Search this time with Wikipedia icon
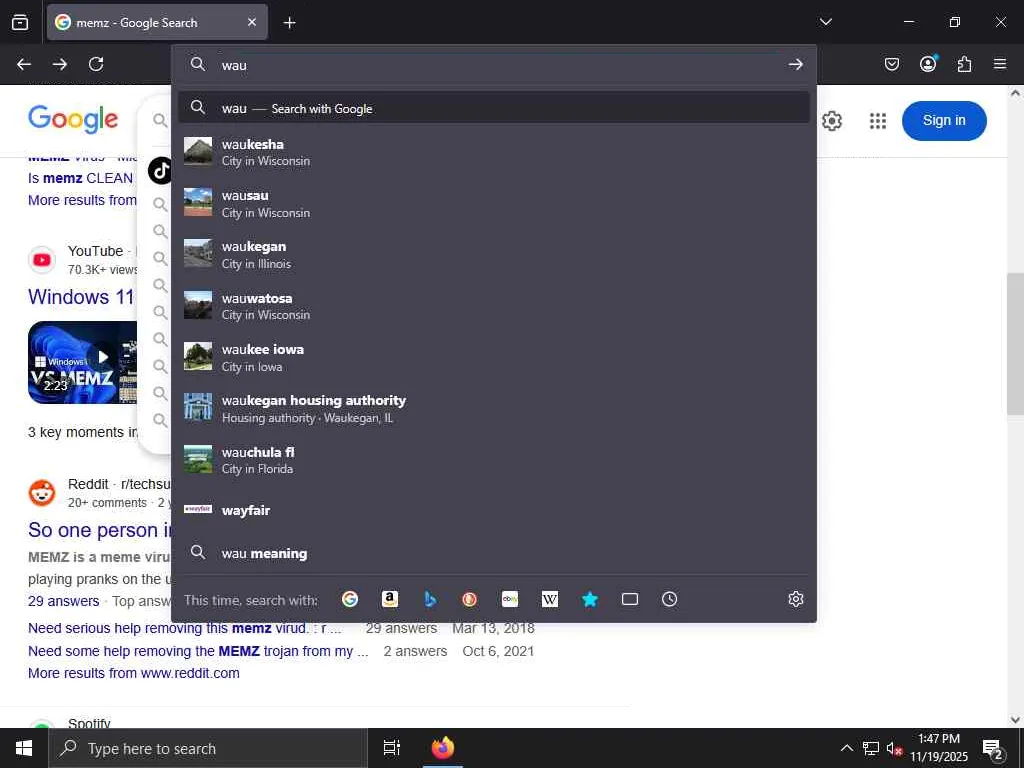The image size is (1024, 768). (x=550, y=599)
